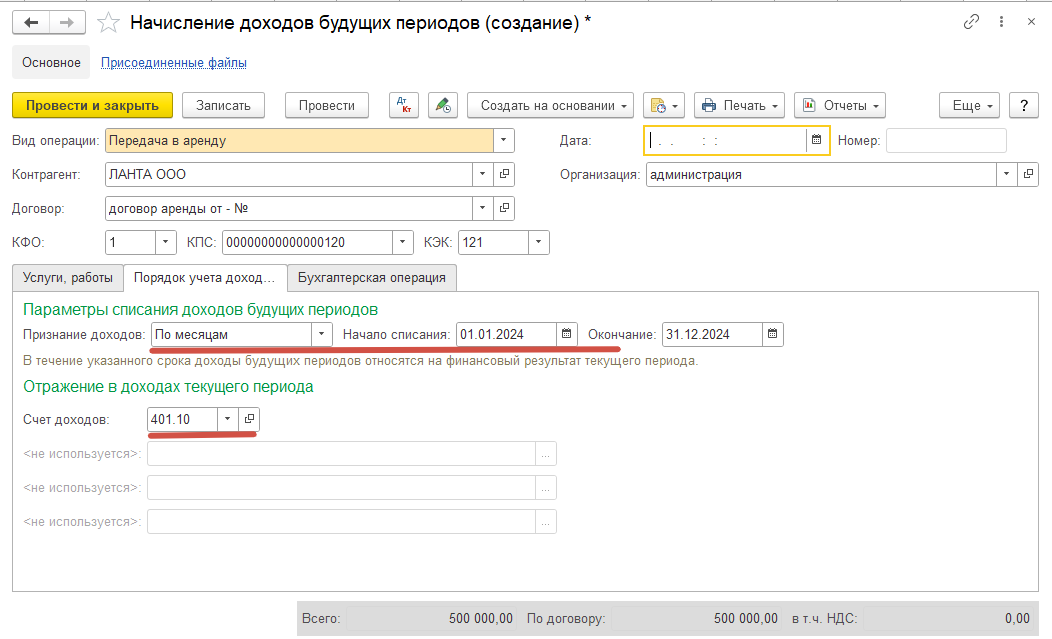Copy link with the chain icon
The height and width of the screenshot is (639, 1052).
[971, 22]
